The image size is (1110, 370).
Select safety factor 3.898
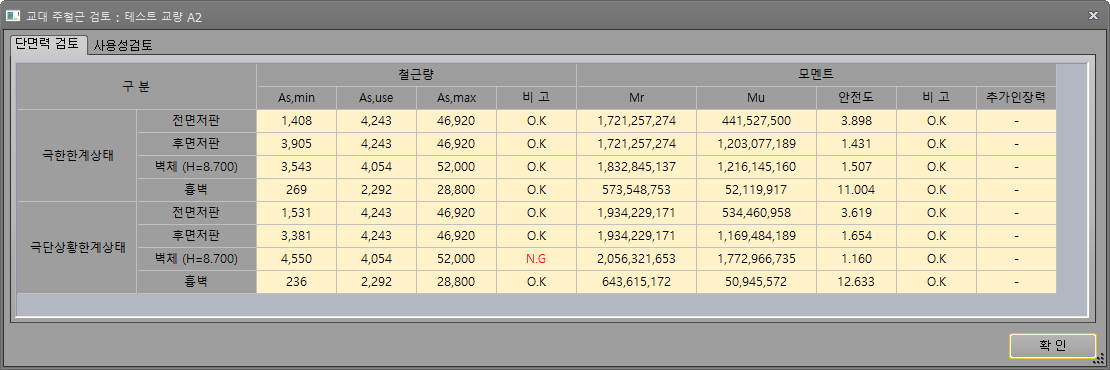[857, 121]
